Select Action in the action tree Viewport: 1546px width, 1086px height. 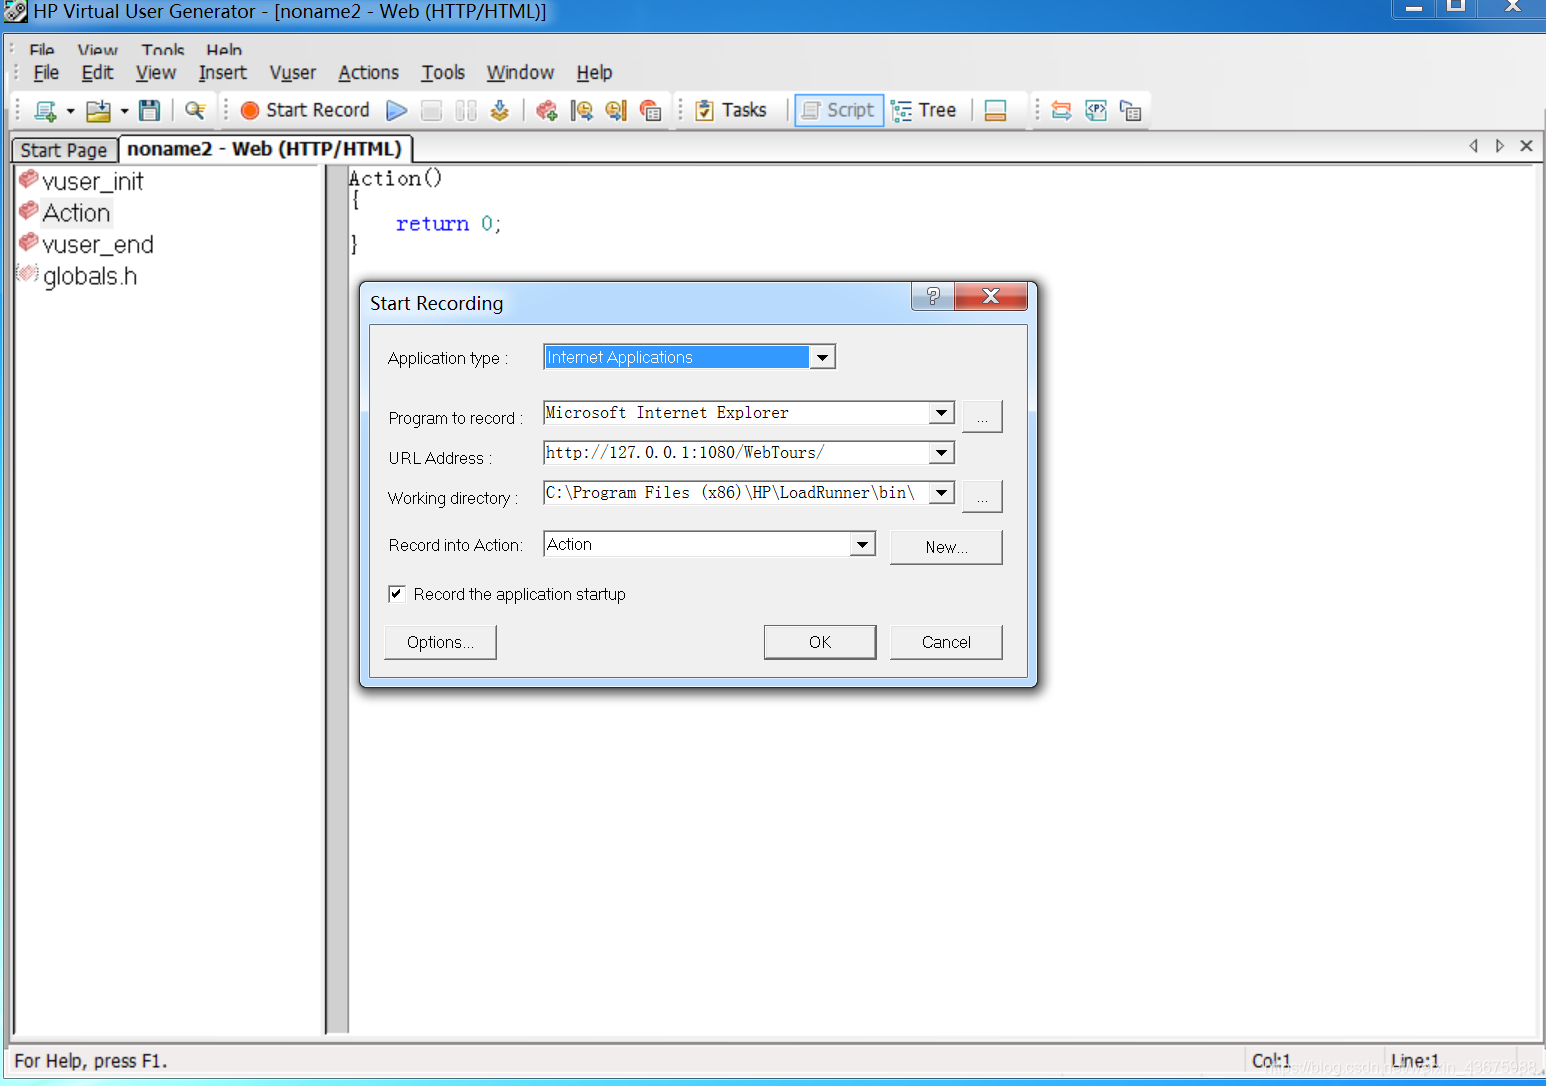point(76,213)
